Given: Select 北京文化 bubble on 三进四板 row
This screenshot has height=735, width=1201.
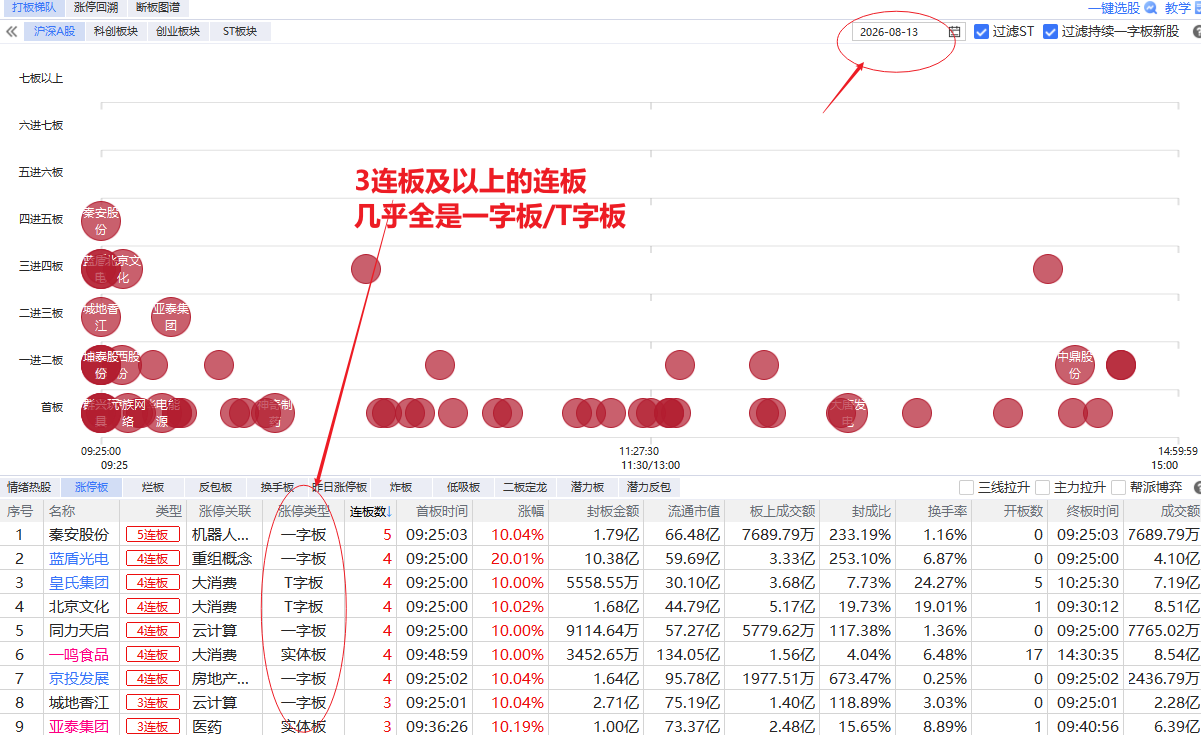Looking at the screenshot, I should [124, 269].
